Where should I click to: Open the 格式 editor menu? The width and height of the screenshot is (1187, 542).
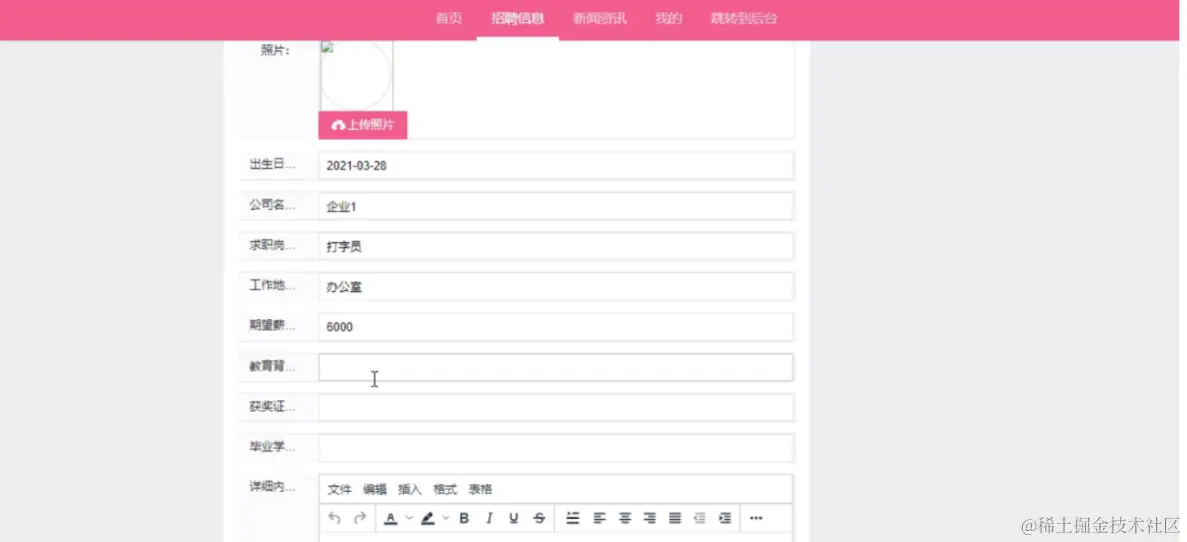445,490
